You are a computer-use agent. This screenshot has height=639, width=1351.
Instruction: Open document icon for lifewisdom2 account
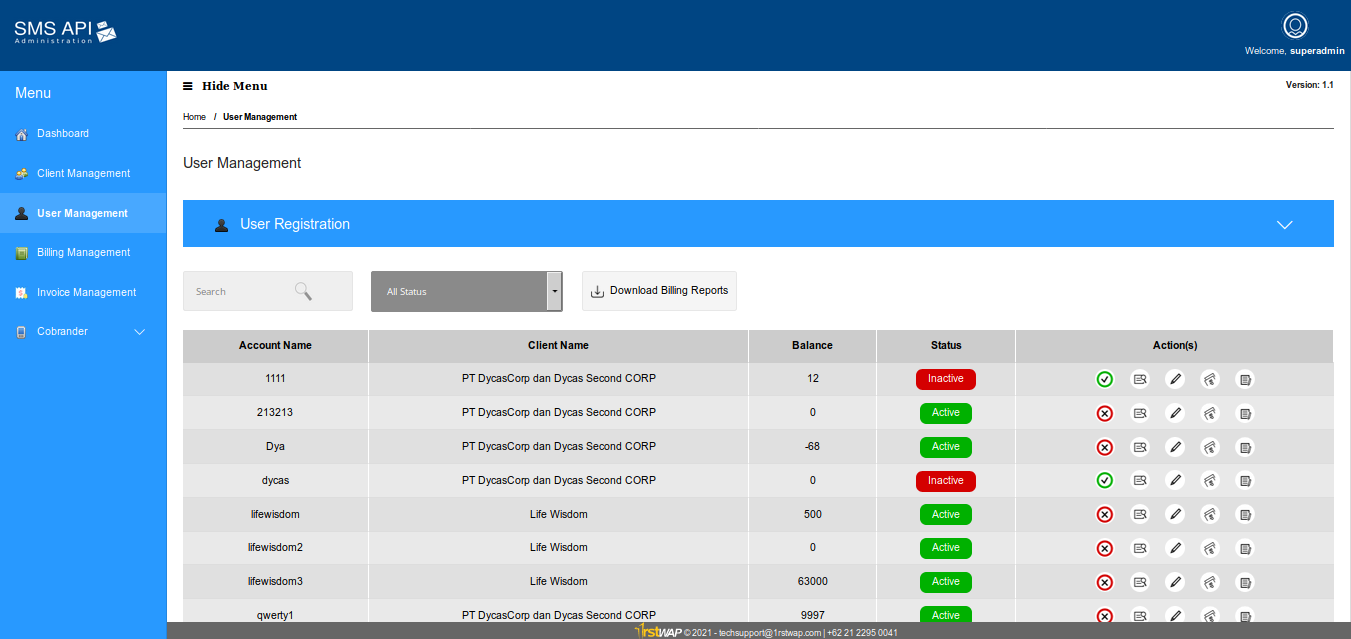click(1244, 548)
